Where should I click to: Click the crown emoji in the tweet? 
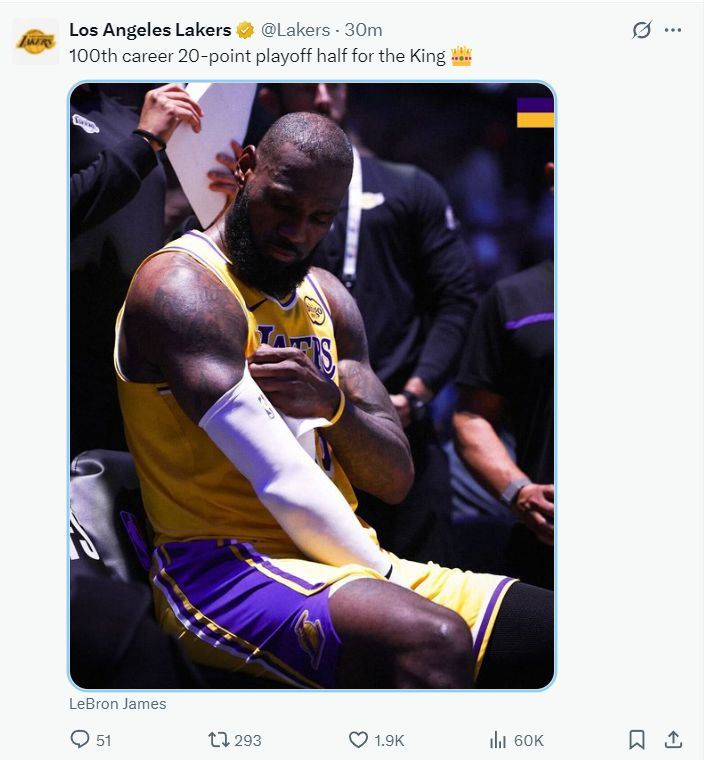click(461, 55)
